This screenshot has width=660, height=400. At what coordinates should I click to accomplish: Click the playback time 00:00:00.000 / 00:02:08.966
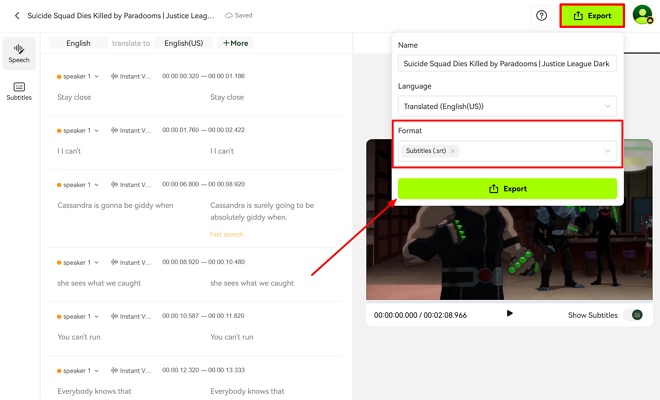pos(420,315)
